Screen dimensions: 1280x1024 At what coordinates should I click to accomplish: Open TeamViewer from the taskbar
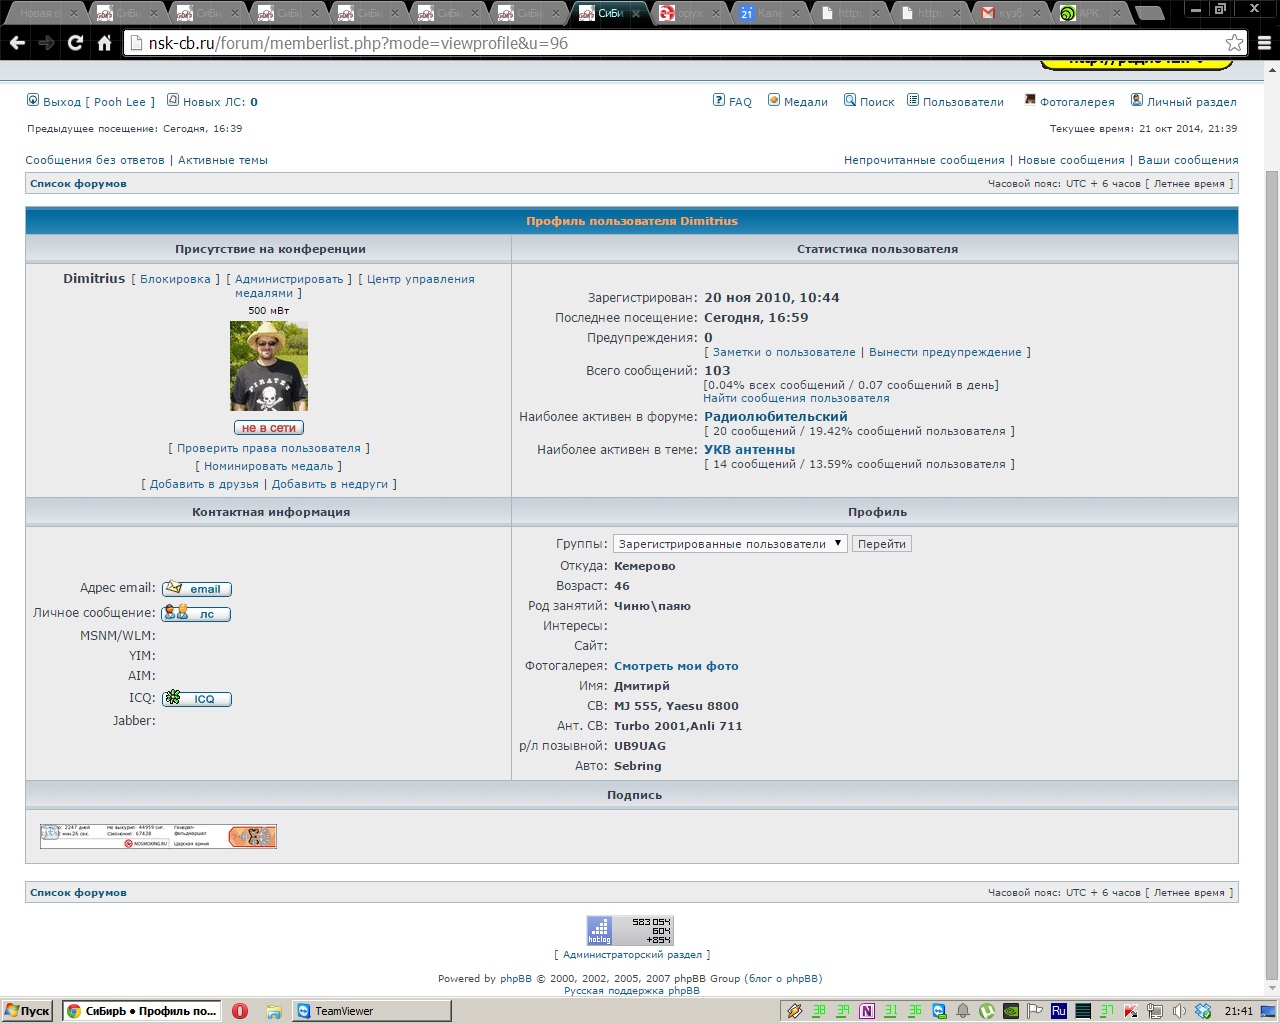click(x=344, y=1011)
